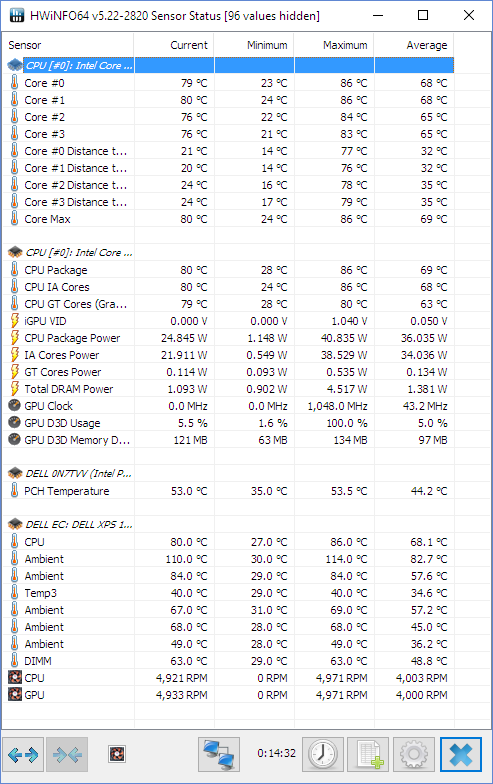Select the CPU Package Power row
This screenshot has height=784, width=493.
tap(230, 338)
